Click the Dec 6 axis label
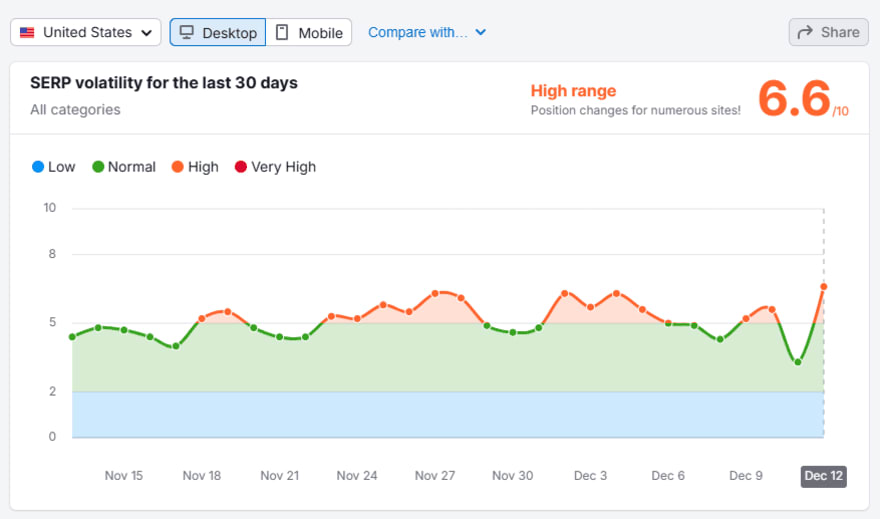Screen dimensions: 880x519 [668, 476]
